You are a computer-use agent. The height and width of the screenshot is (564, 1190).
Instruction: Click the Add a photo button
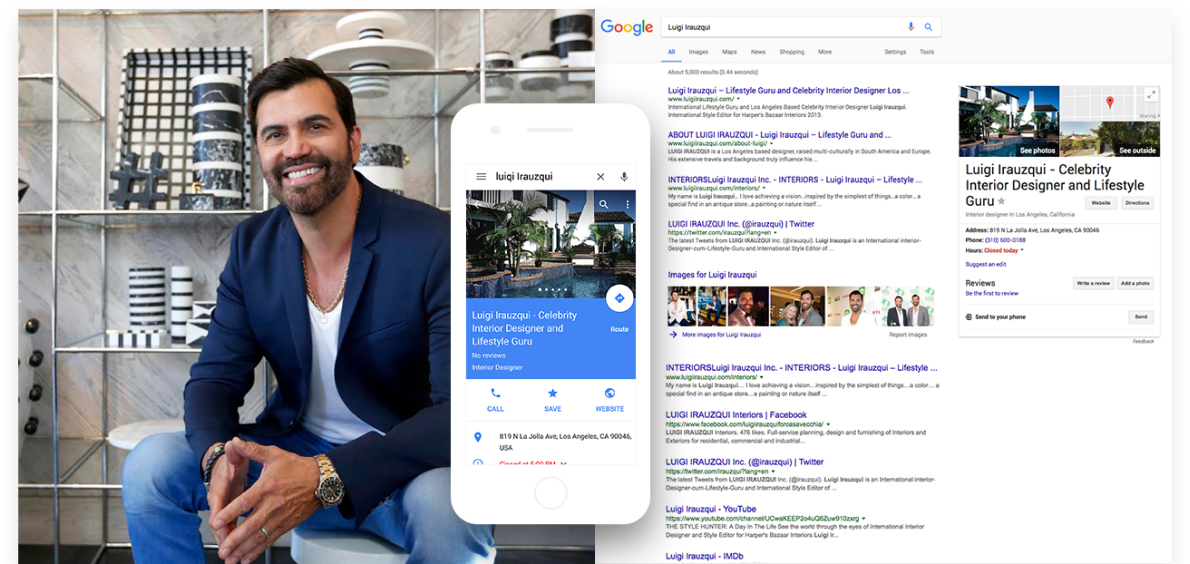click(1135, 283)
